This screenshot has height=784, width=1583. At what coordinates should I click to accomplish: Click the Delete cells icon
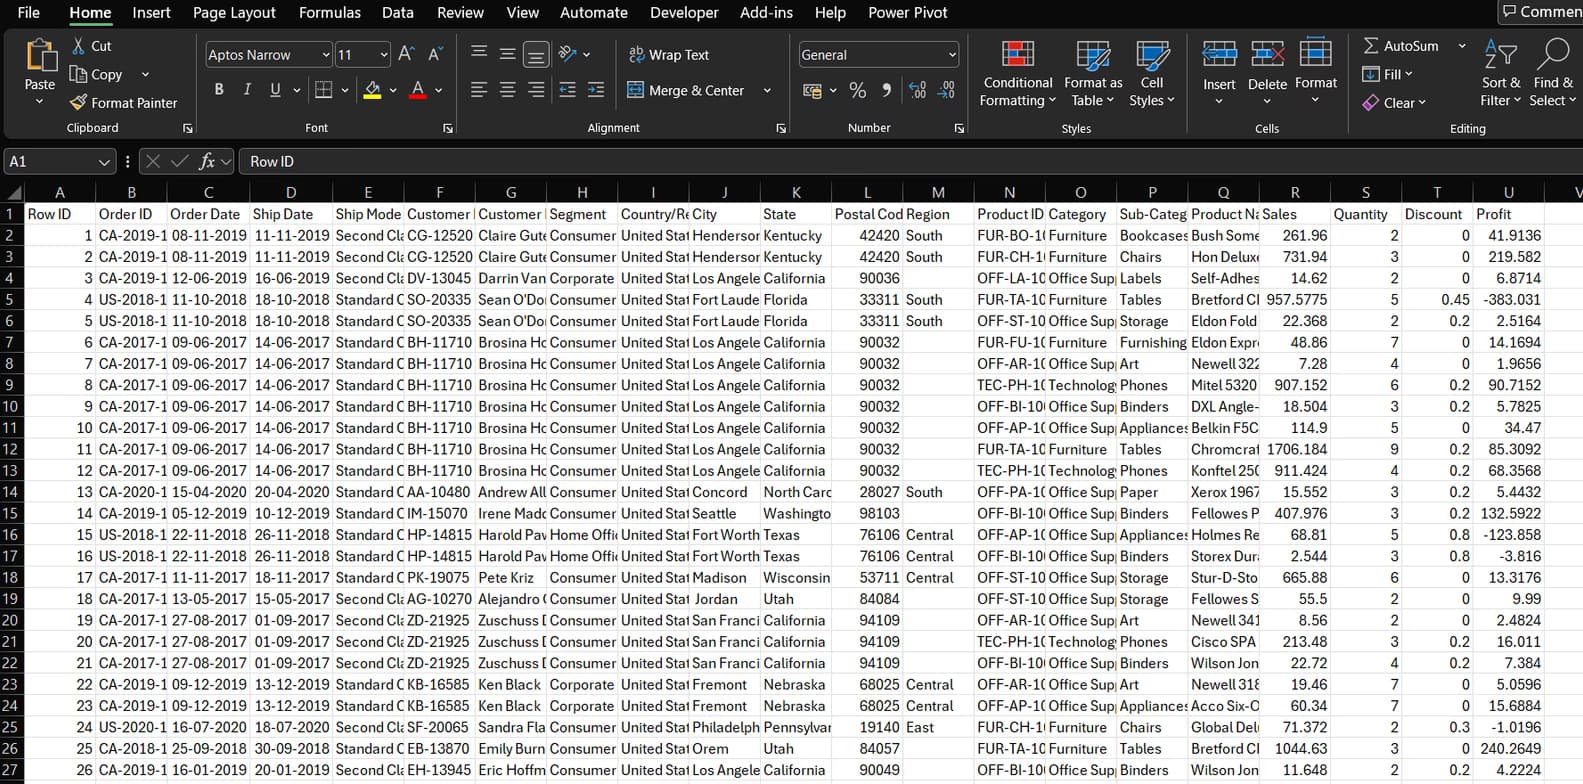1267,54
